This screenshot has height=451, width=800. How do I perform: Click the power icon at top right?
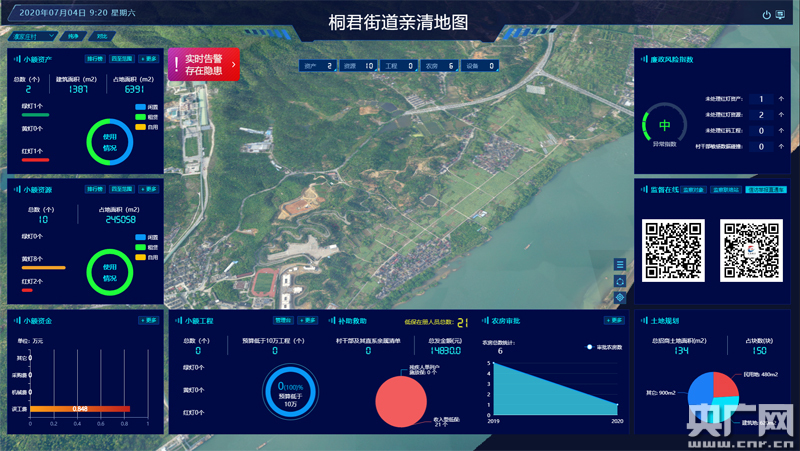point(767,15)
